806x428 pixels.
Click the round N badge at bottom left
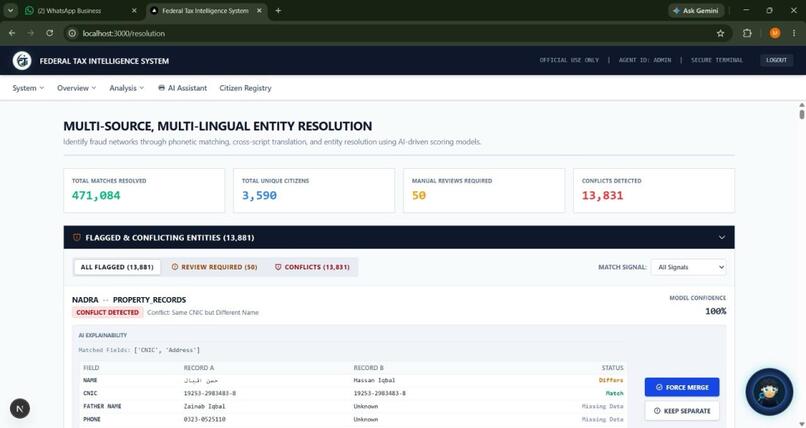pyautogui.click(x=20, y=409)
